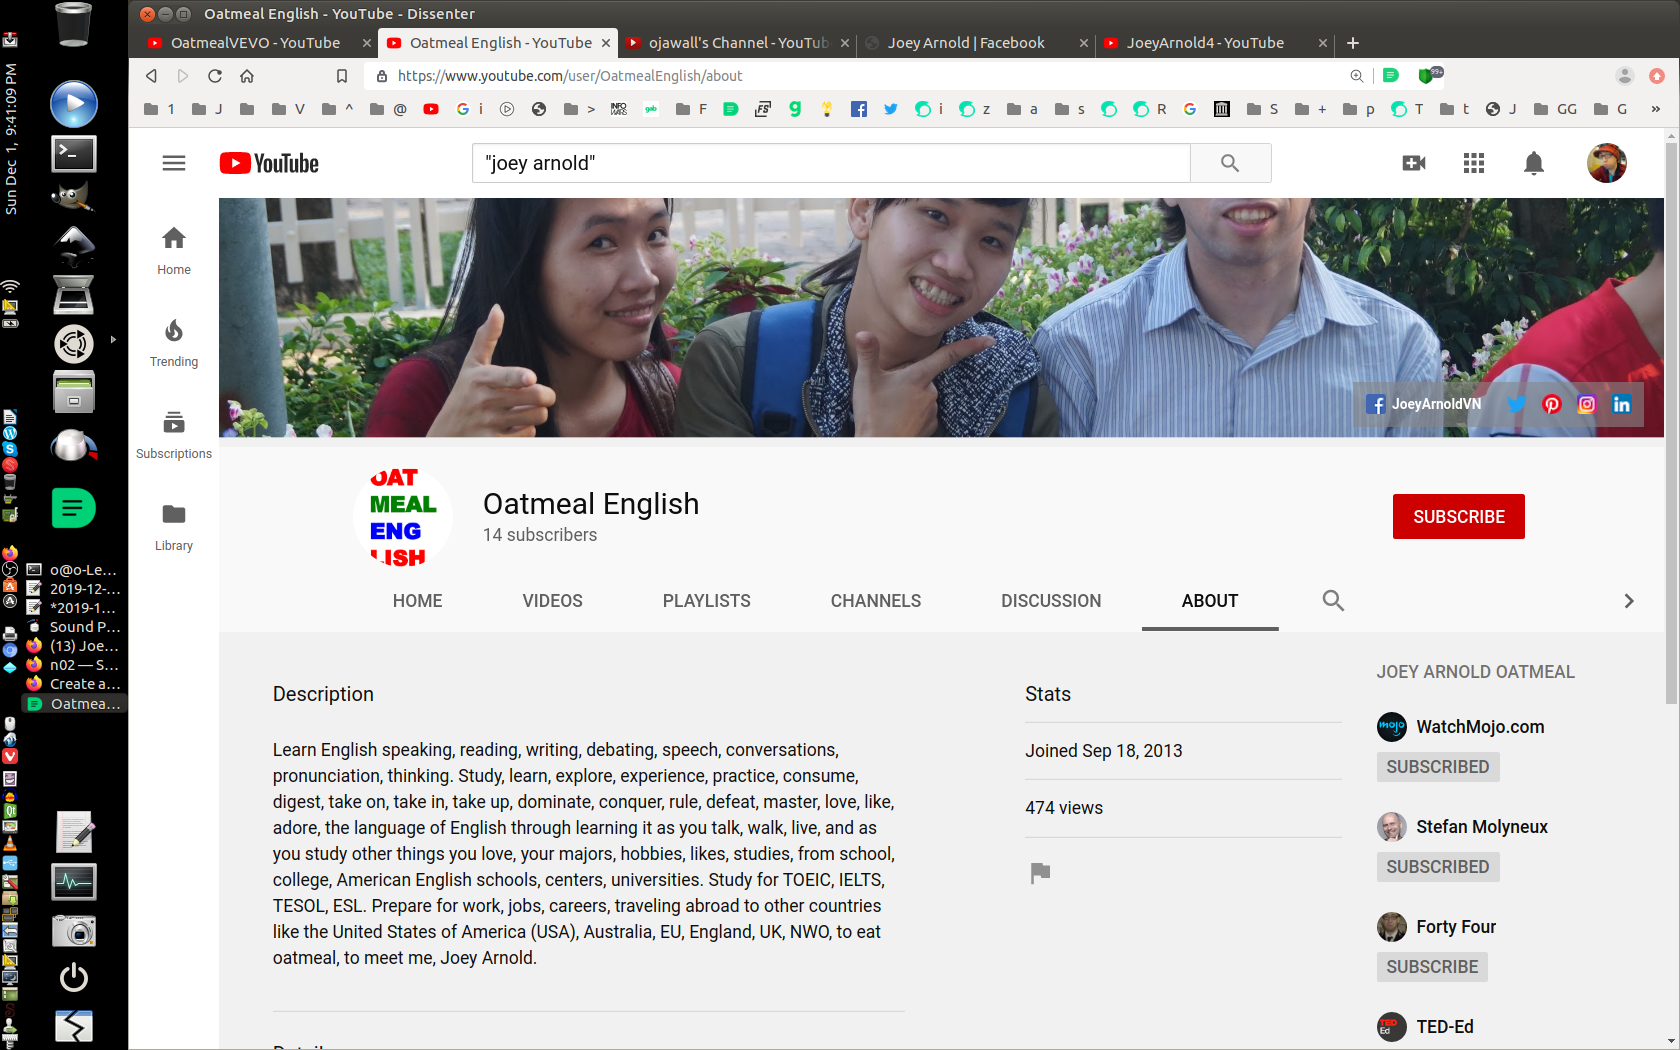
Task: Open the notifications bell
Action: (1534, 163)
